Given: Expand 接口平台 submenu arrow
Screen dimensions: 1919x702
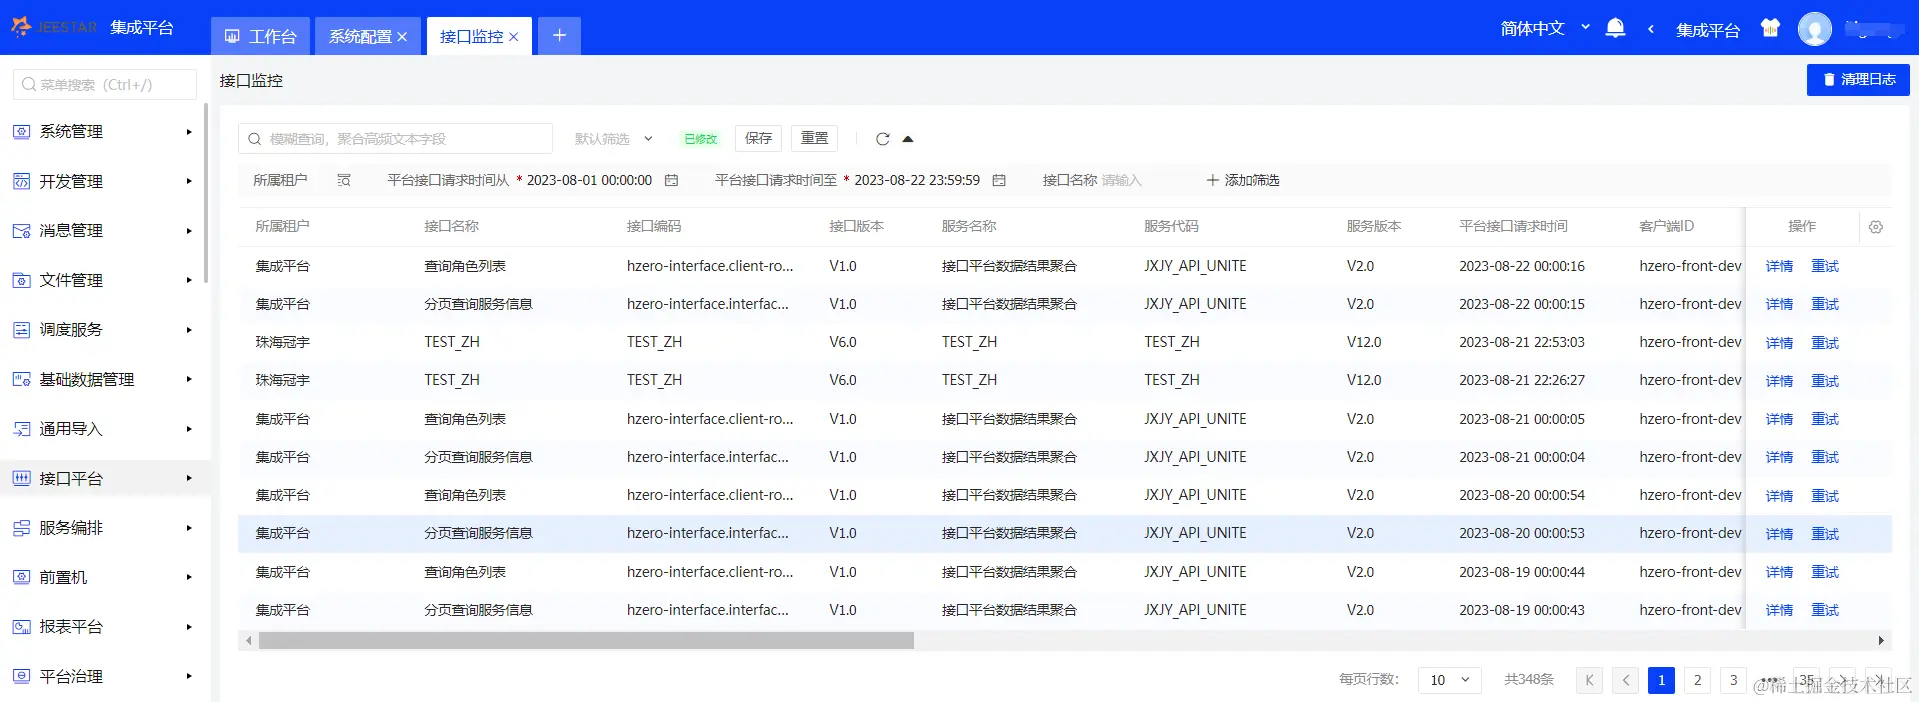Looking at the screenshot, I should [189, 478].
